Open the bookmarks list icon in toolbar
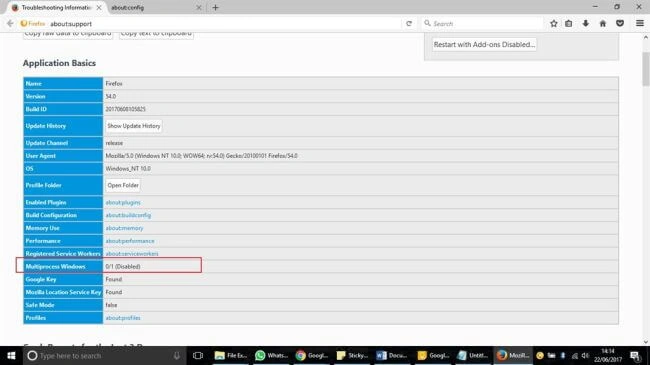This screenshot has width=650, height=365. (569, 24)
